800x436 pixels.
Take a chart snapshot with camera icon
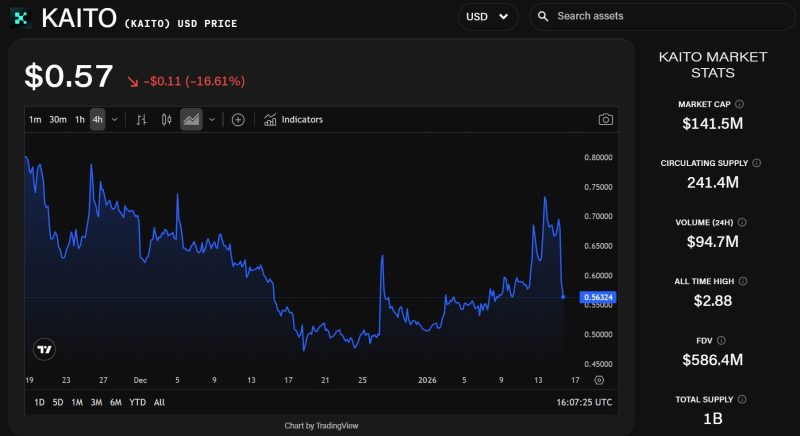605,120
